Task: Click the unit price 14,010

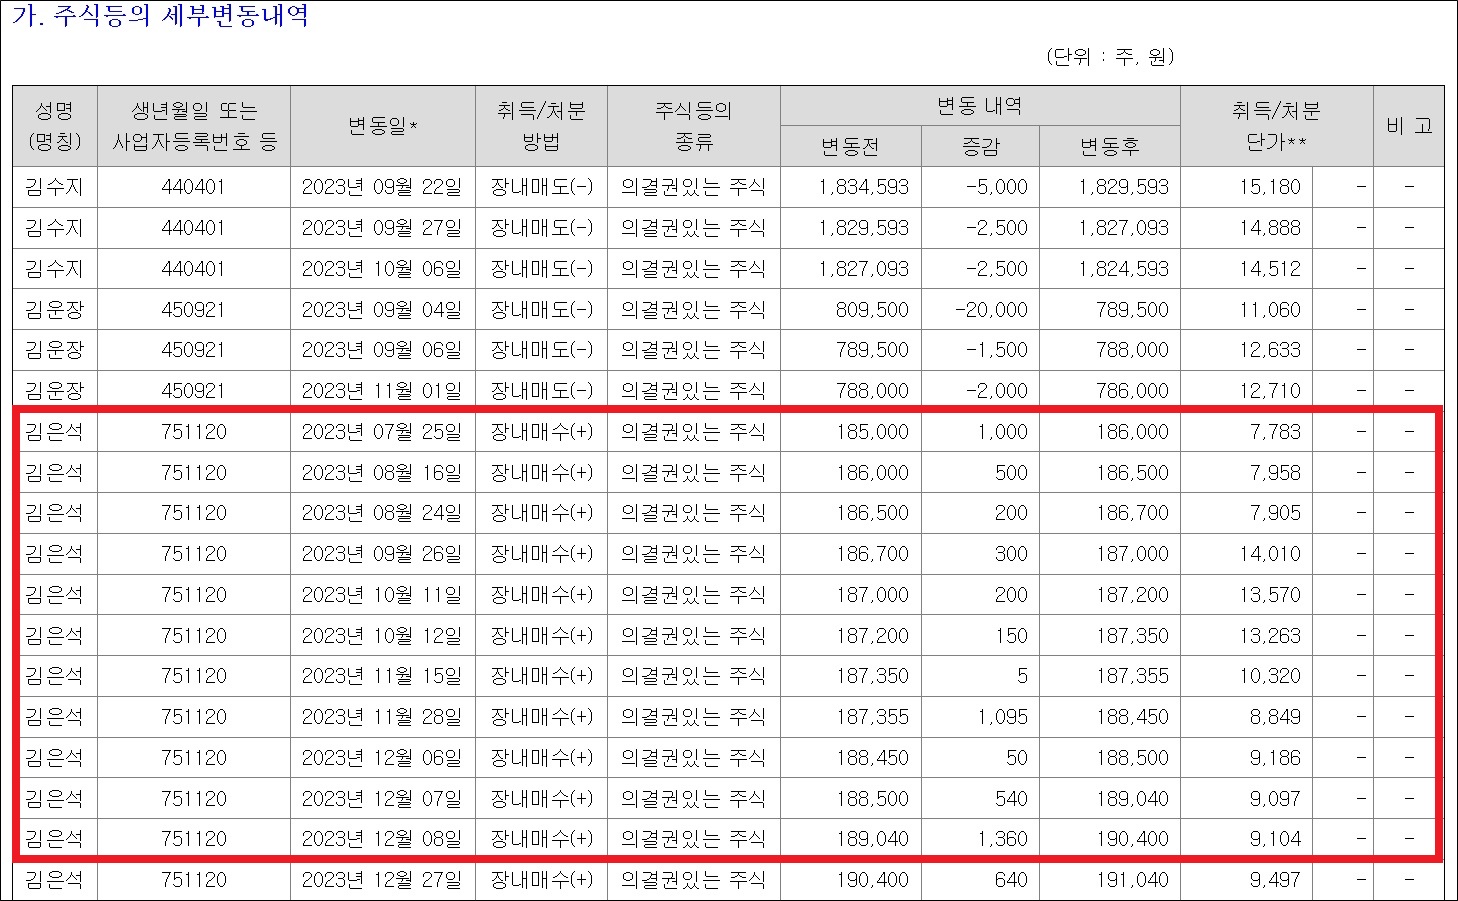Action: [x=1270, y=554]
